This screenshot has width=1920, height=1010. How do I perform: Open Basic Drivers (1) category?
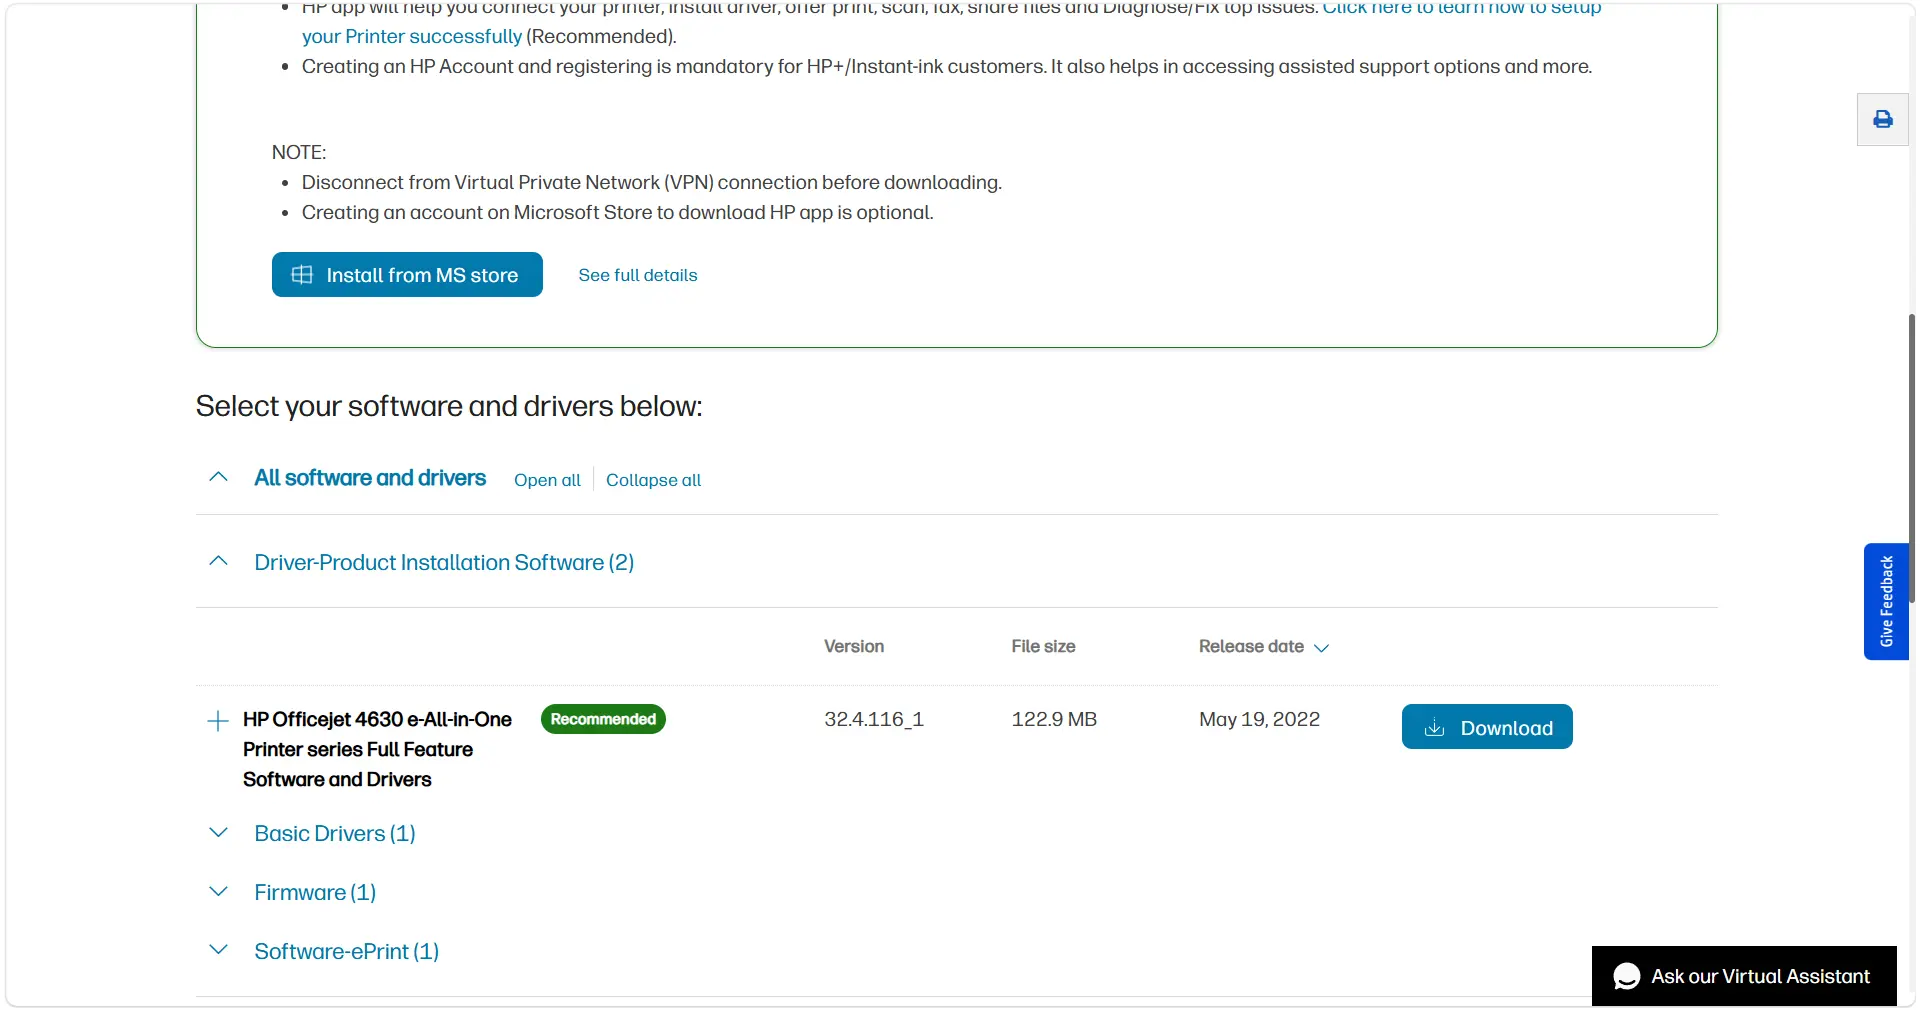coord(335,834)
